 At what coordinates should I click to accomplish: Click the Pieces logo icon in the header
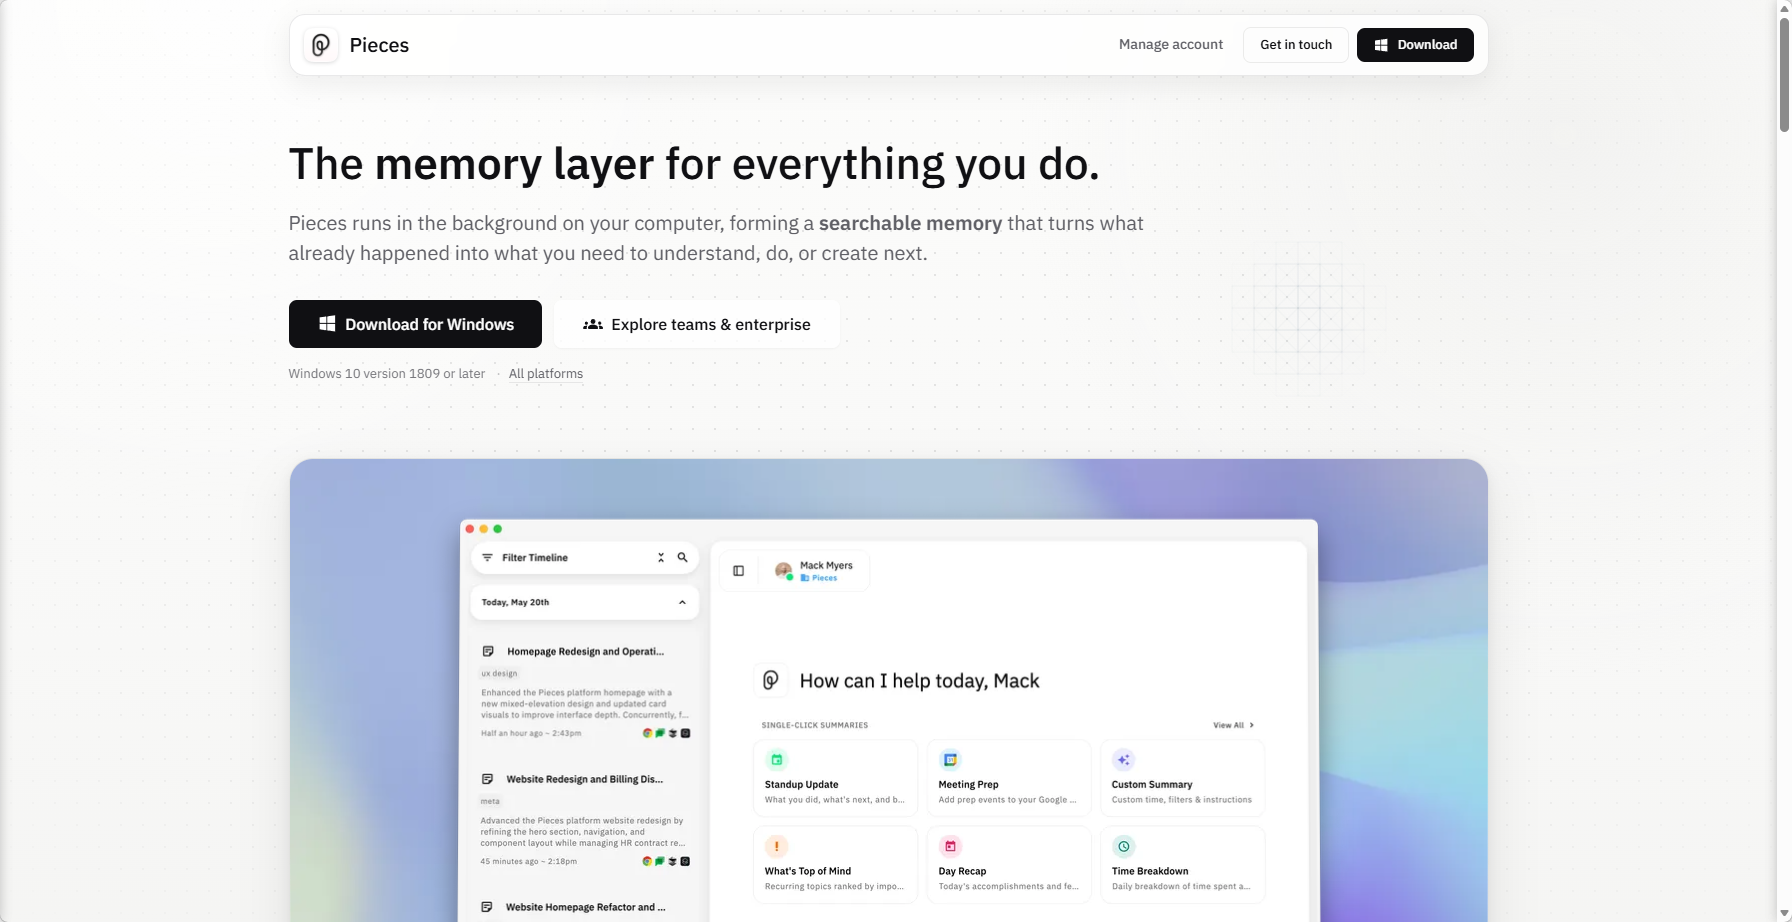pyautogui.click(x=321, y=45)
